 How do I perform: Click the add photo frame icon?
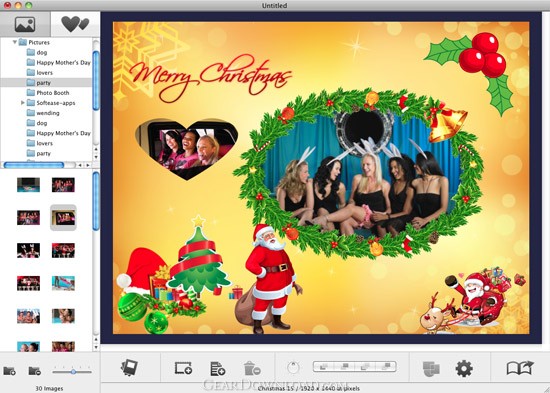point(183,368)
